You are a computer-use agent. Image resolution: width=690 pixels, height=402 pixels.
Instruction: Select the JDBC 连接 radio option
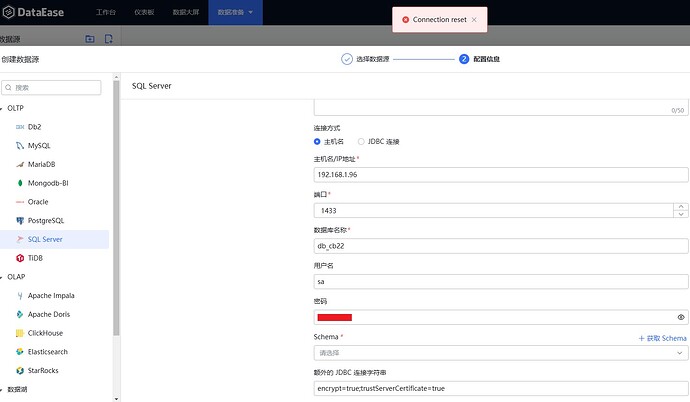(361, 141)
